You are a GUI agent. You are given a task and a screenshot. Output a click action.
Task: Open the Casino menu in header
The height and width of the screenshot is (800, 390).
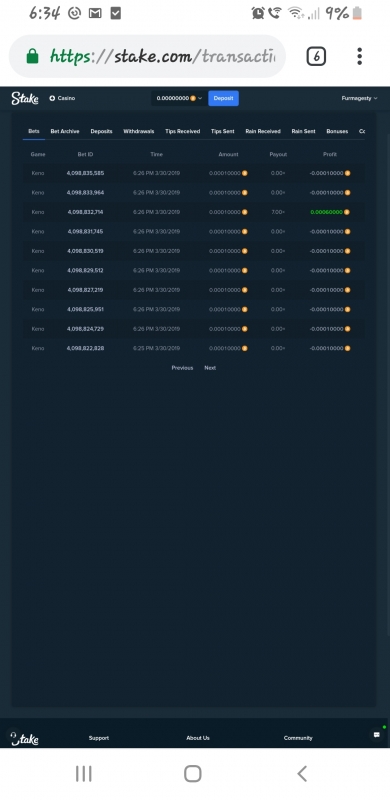(x=62, y=98)
